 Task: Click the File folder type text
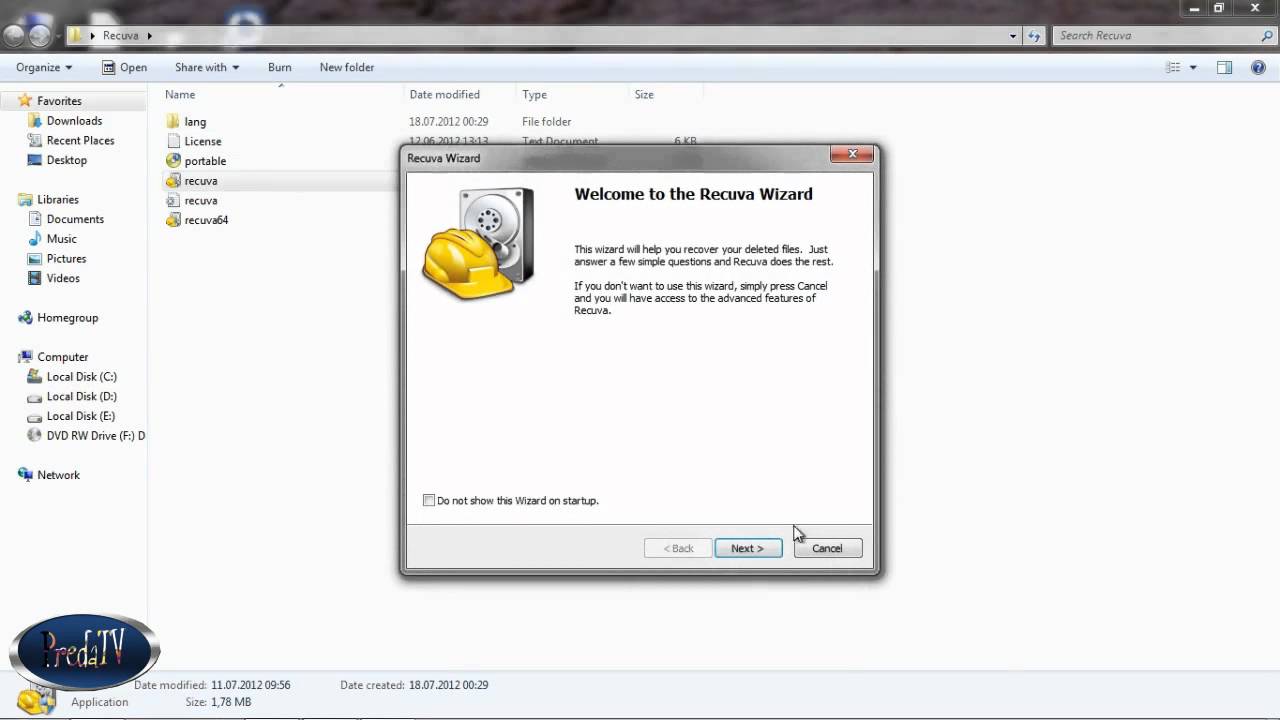(x=546, y=121)
